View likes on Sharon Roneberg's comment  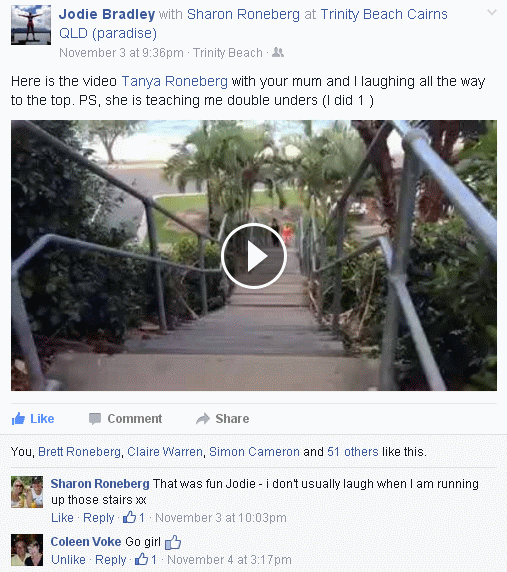coord(134,517)
